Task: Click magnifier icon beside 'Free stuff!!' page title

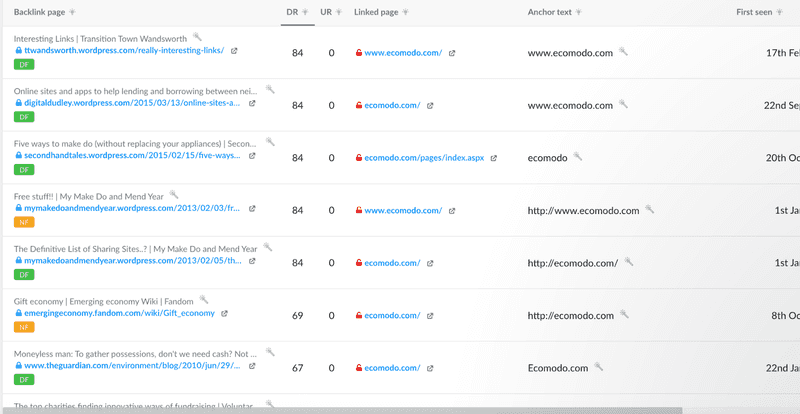Action: [x=174, y=194]
